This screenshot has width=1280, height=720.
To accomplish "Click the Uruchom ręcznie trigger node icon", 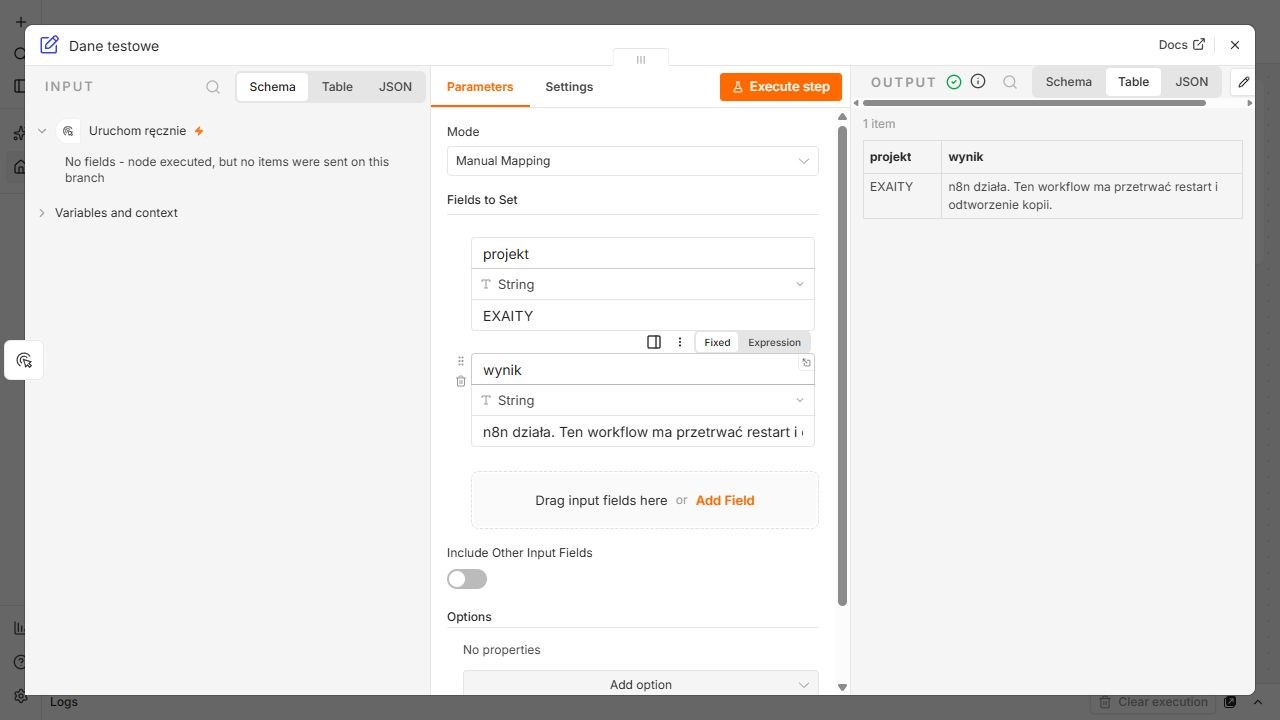I will tap(68, 131).
